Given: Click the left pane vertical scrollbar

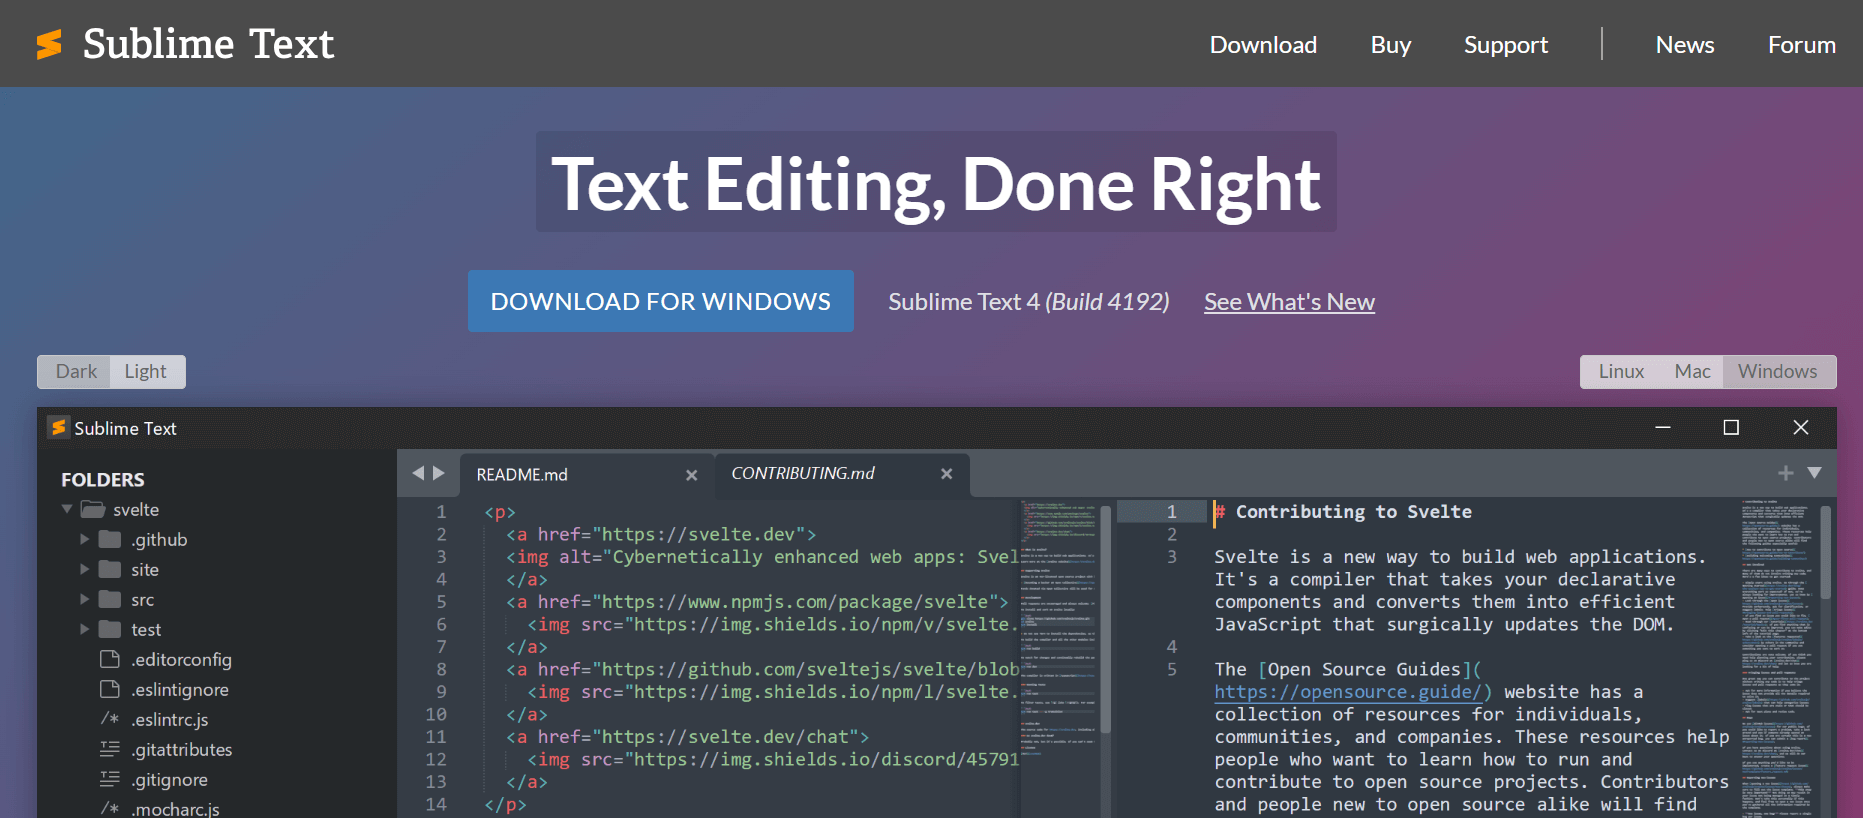Looking at the screenshot, I should coord(1106,620).
